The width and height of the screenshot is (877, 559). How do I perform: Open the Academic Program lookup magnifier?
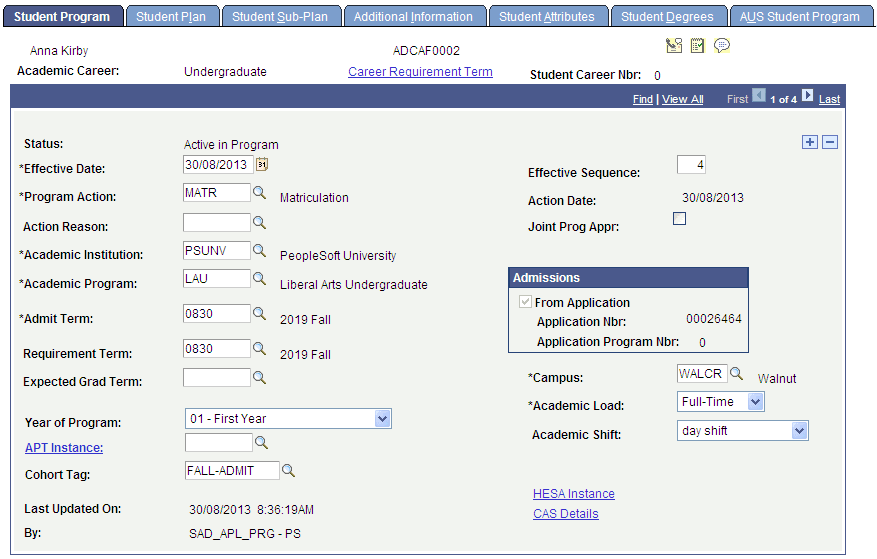click(259, 278)
